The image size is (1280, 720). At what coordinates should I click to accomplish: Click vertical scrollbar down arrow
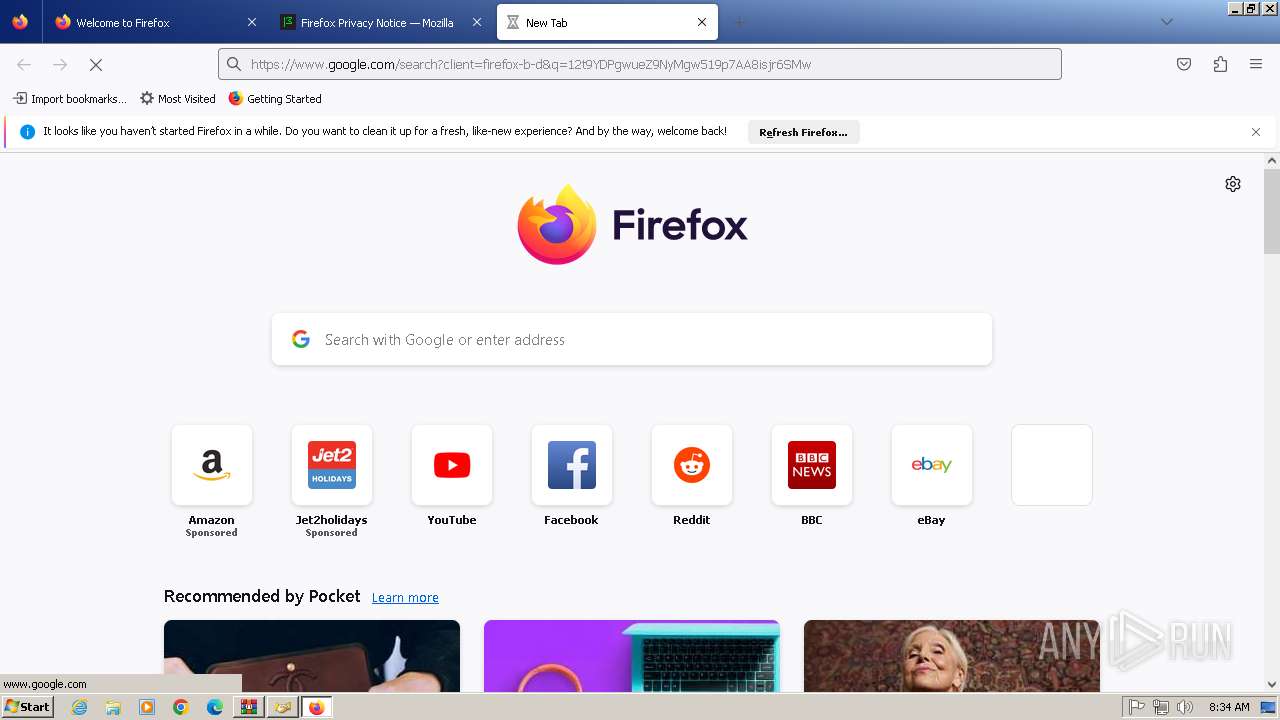point(1272,685)
